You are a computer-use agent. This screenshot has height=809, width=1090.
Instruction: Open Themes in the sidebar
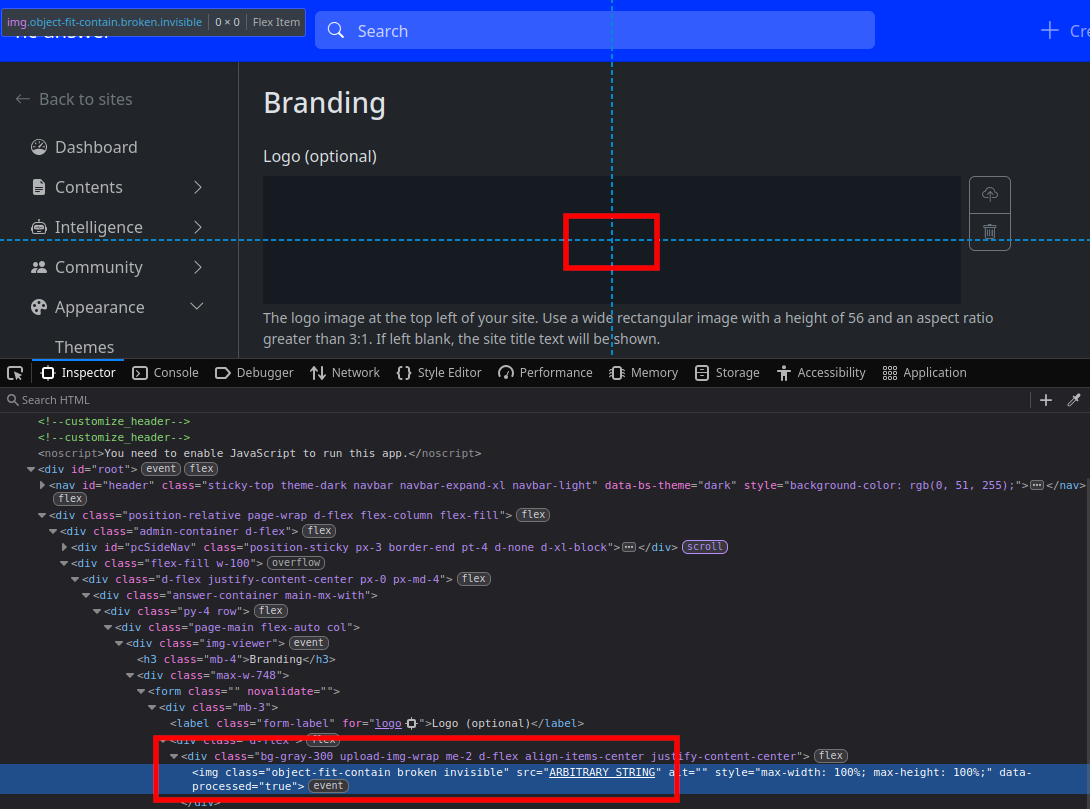point(85,347)
